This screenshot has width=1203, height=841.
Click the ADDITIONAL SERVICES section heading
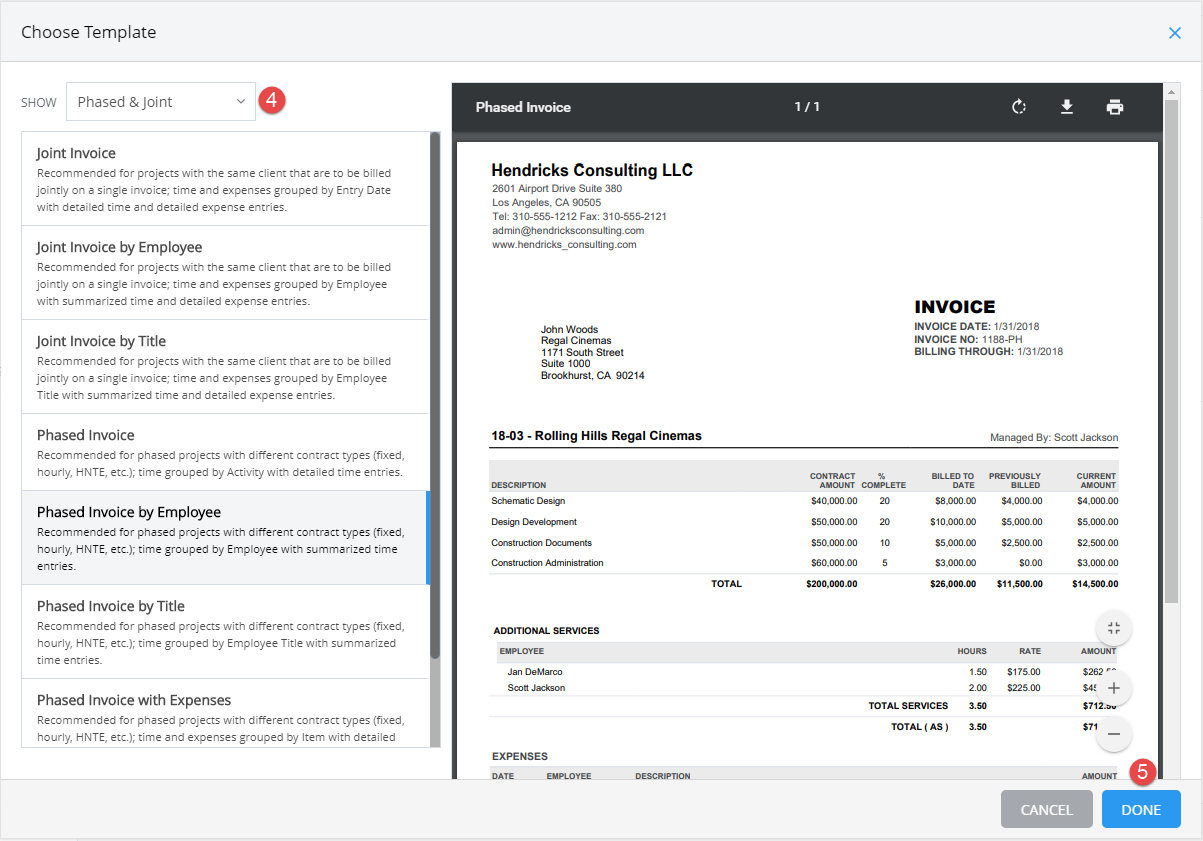tap(546, 631)
